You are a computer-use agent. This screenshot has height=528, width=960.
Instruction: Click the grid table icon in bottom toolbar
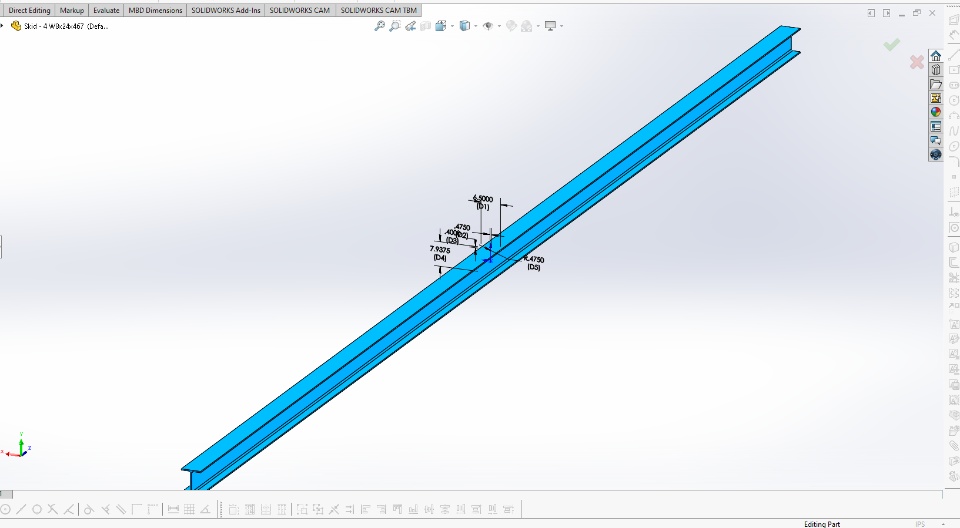pyautogui.click(x=189, y=509)
